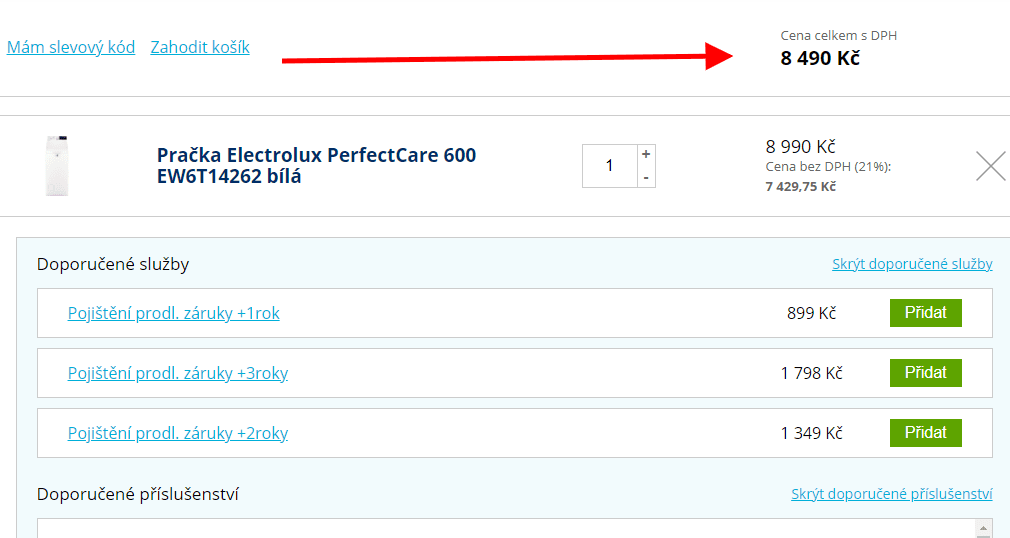Open "Pojištění prodl. záruky +1rok" link
This screenshot has width=1010, height=538.
pyautogui.click(x=173, y=313)
